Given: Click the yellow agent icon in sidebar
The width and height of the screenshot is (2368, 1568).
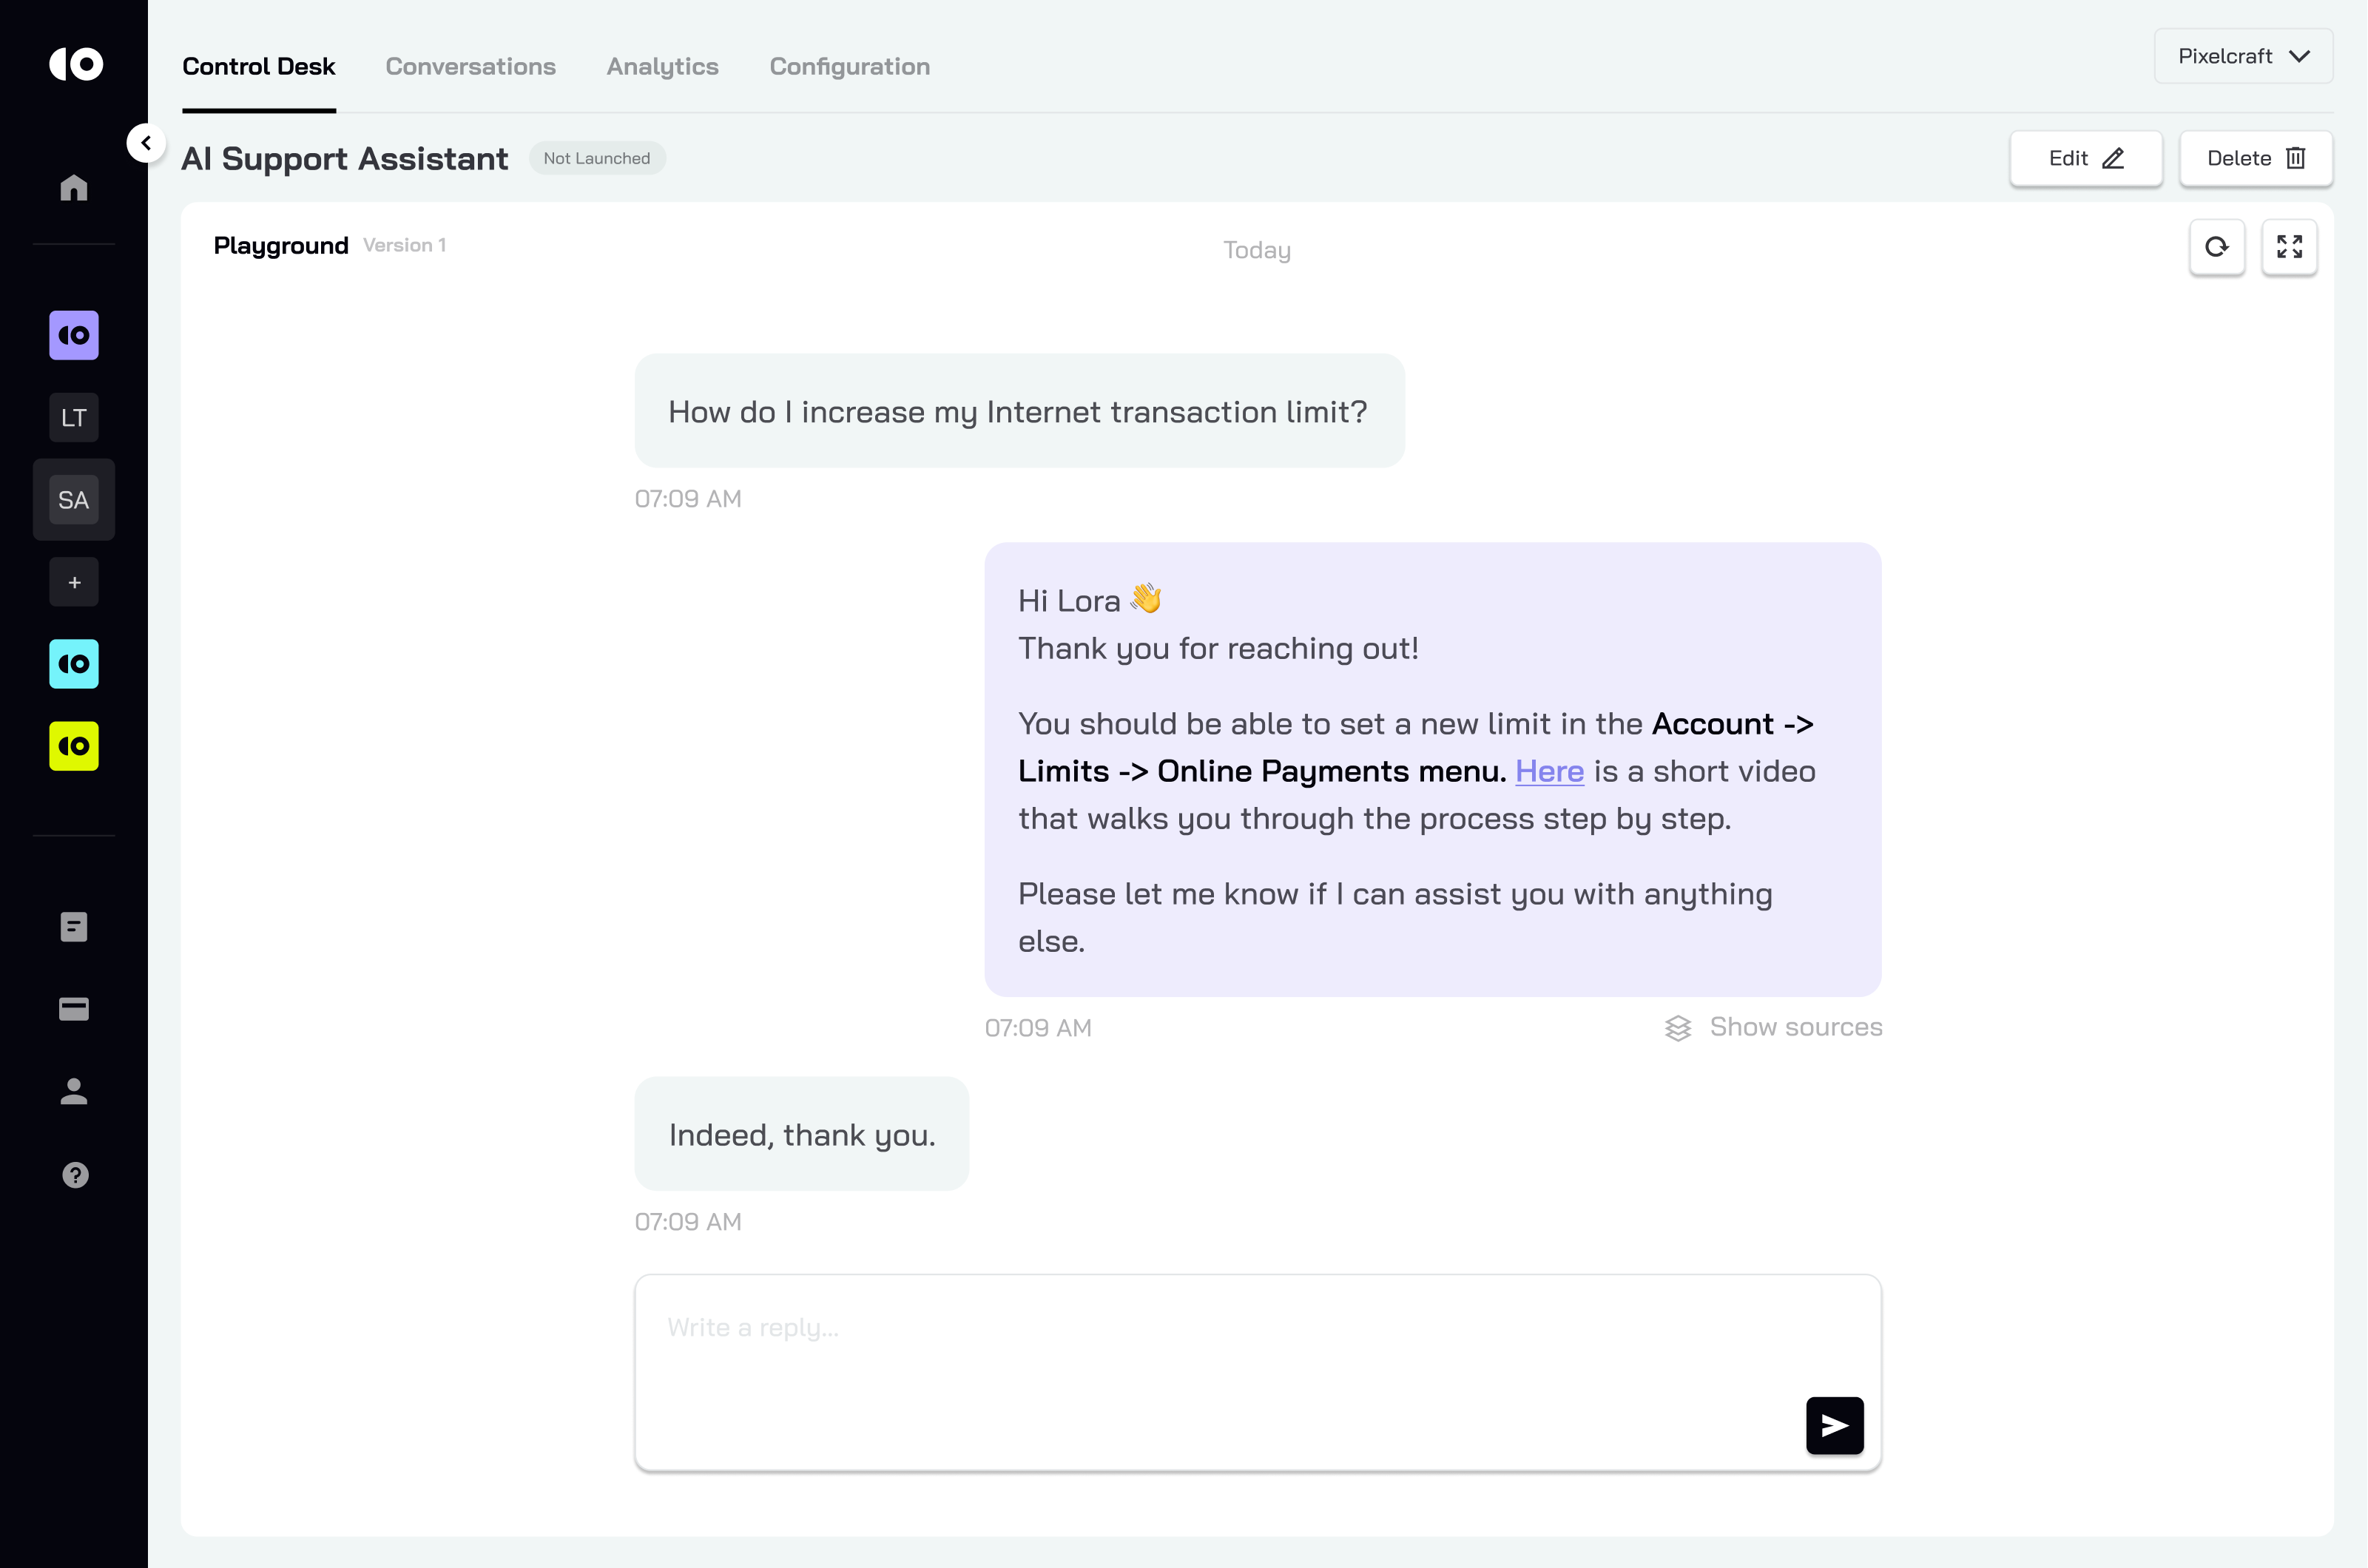Looking at the screenshot, I should coord(74,745).
